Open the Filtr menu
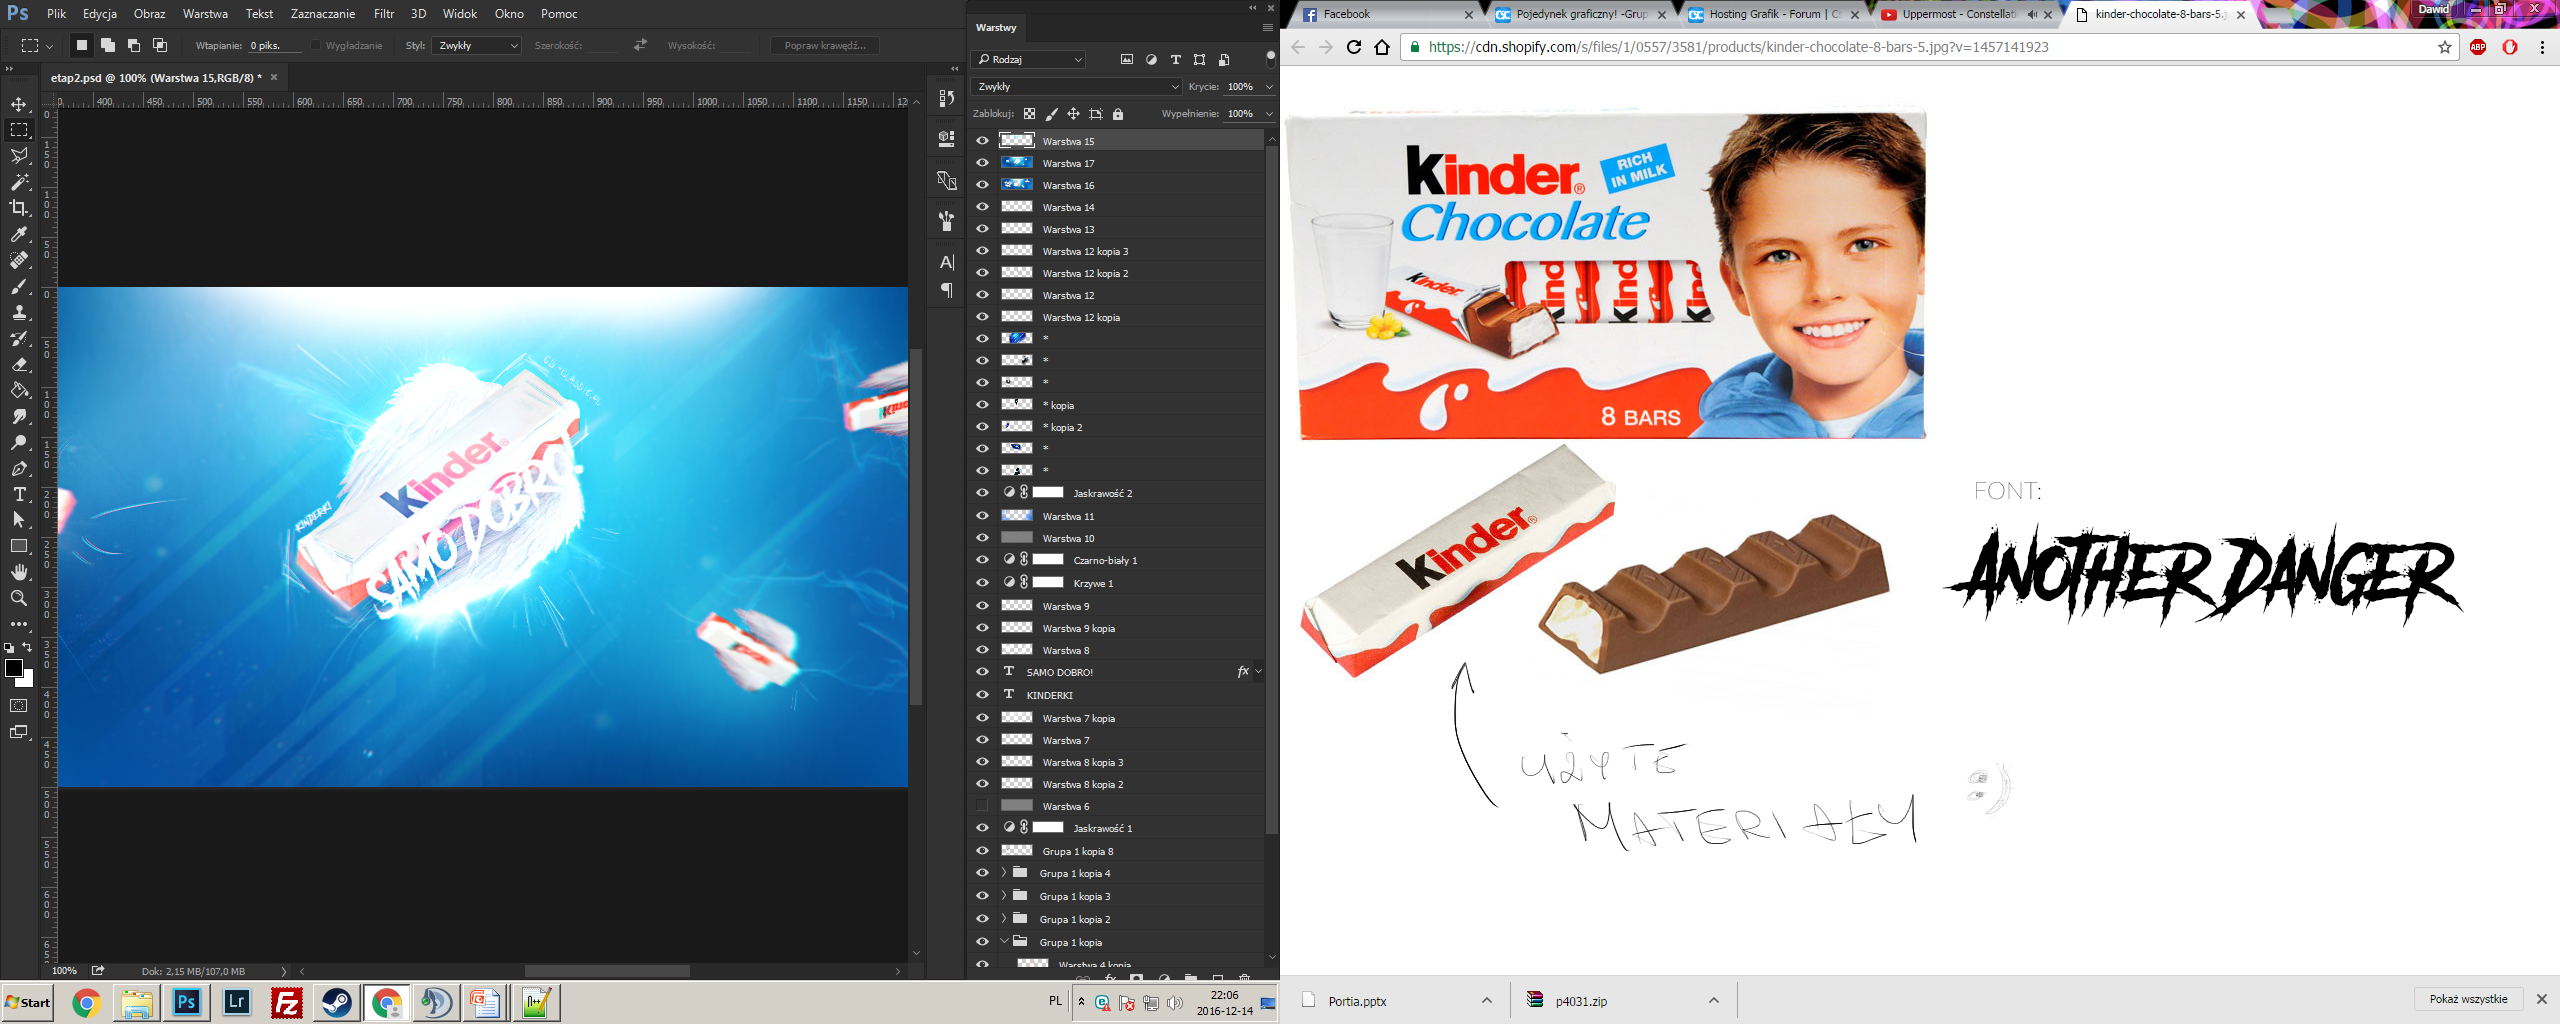This screenshot has height=1024, width=2560. pyautogui.click(x=384, y=14)
